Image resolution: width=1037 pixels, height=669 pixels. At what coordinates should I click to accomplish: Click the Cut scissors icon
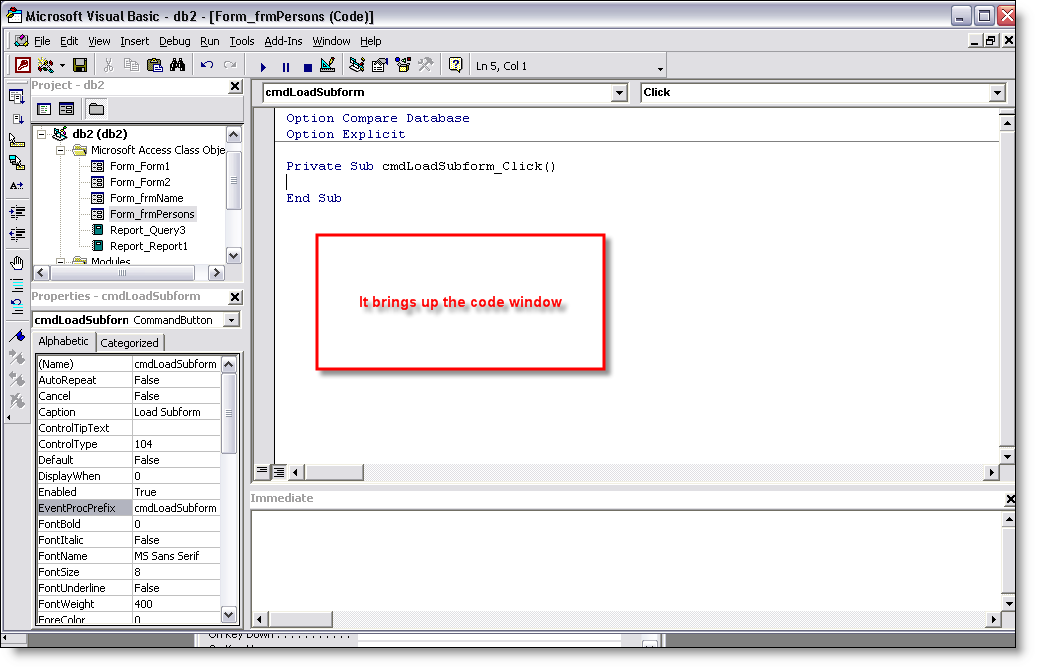click(x=108, y=65)
